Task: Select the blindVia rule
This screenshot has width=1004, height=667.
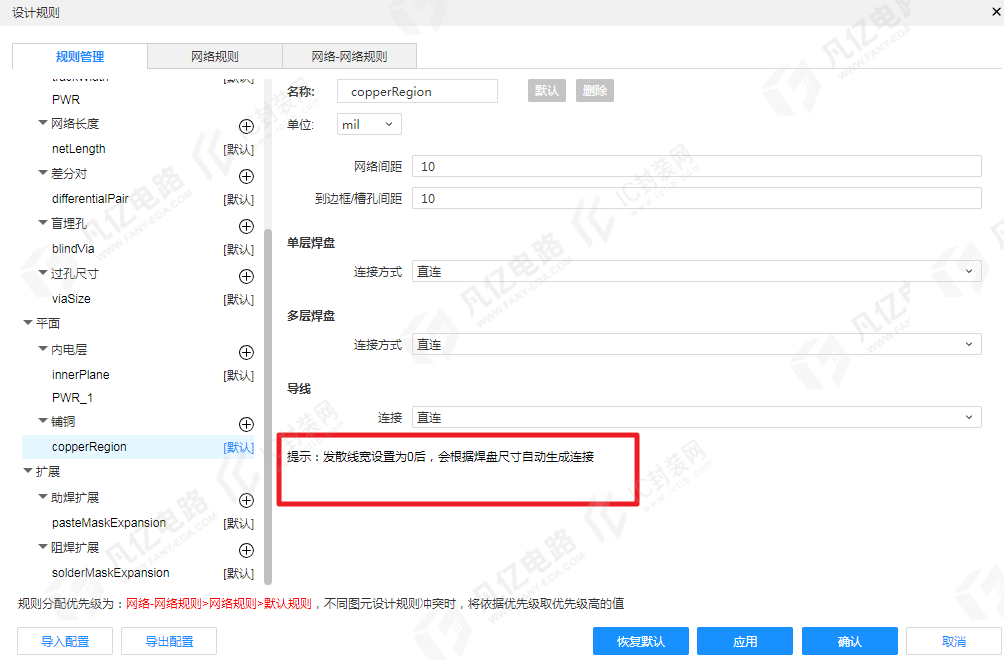Action: [73, 248]
